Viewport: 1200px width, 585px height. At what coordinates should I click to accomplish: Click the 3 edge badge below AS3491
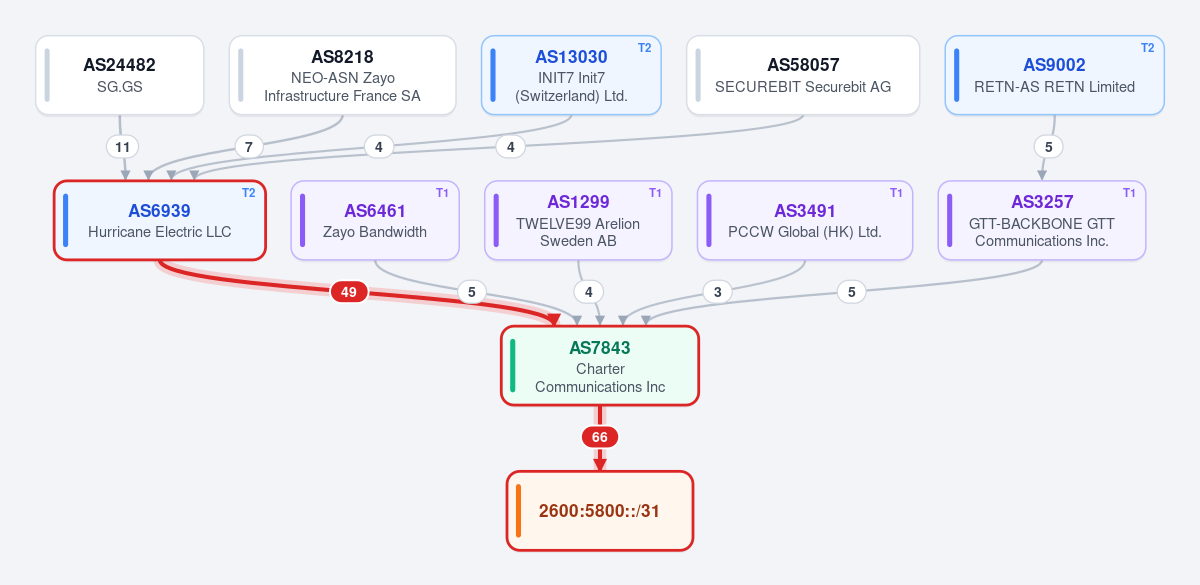(x=717, y=292)
